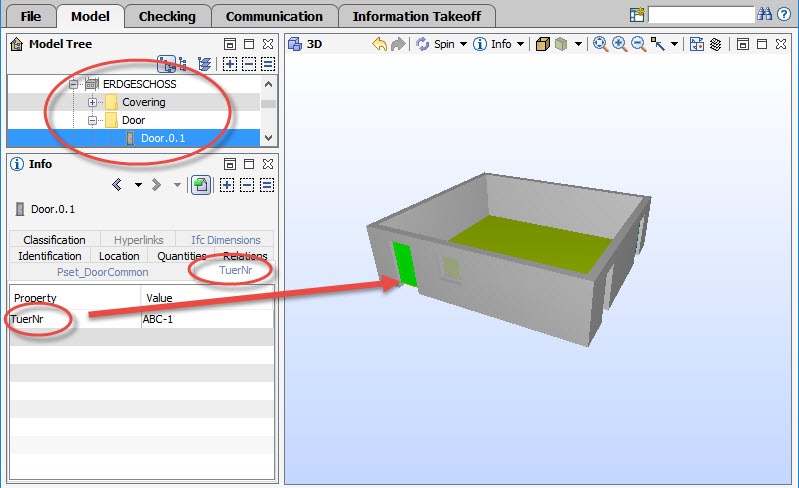This screenshot has height=488, width=799.
Task: Go back in Info panel history
Action: [x=117, y=184]
